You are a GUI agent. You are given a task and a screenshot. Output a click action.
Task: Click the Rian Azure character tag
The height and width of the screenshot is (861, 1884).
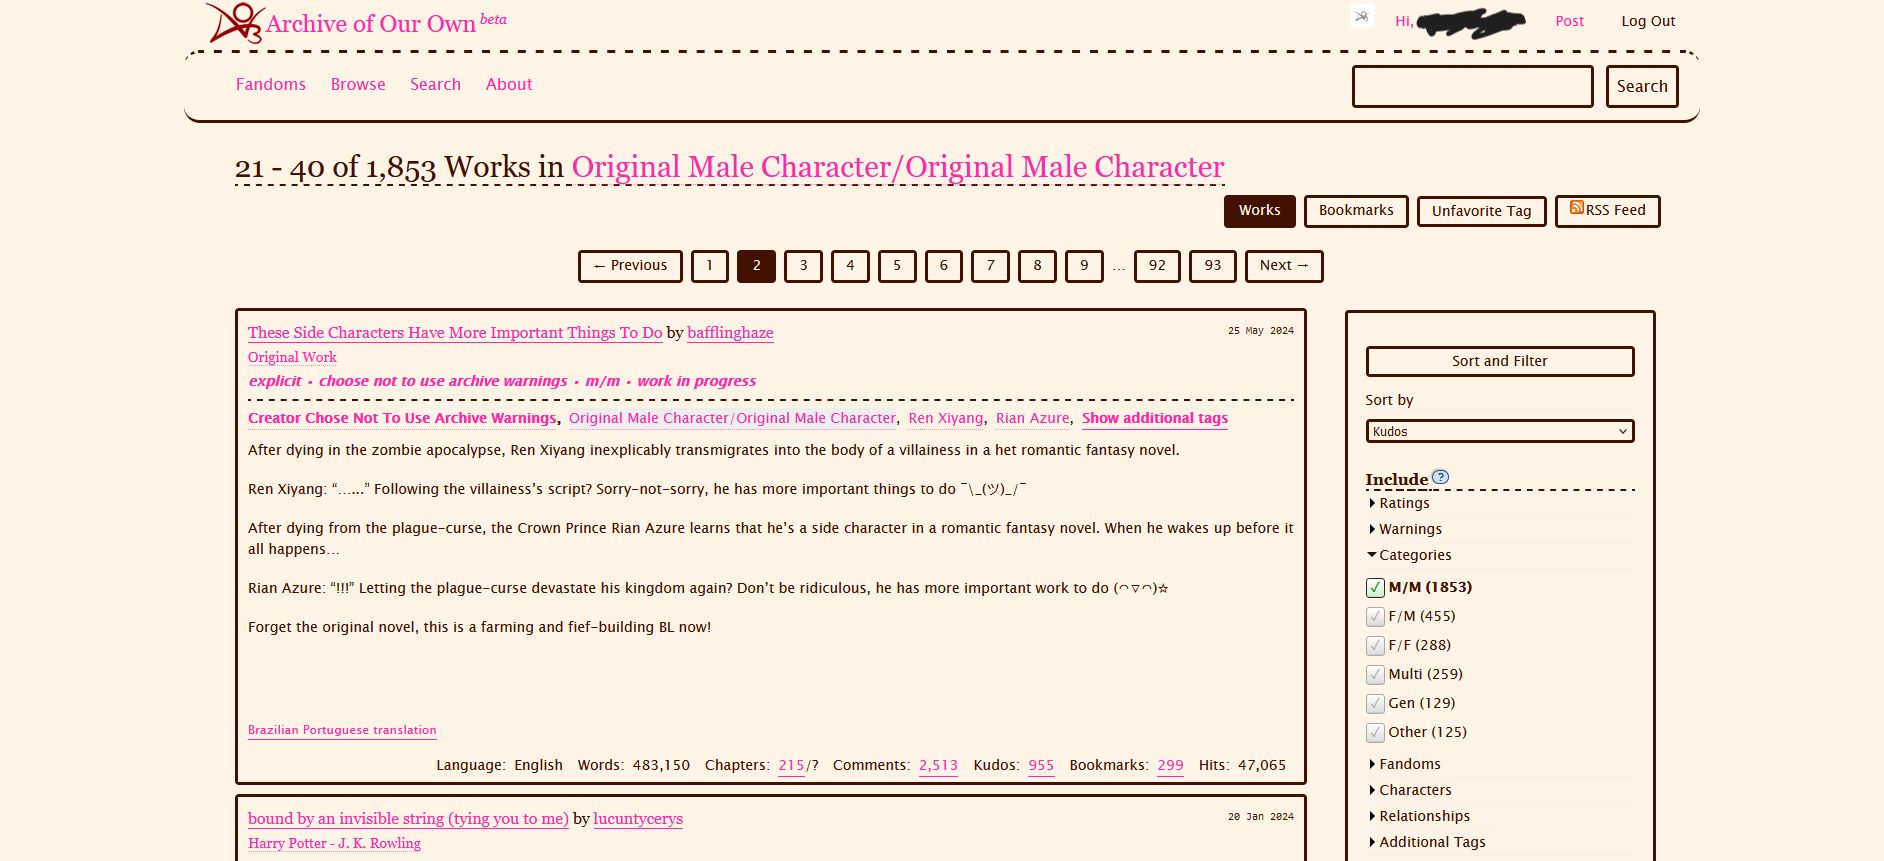1033,418
